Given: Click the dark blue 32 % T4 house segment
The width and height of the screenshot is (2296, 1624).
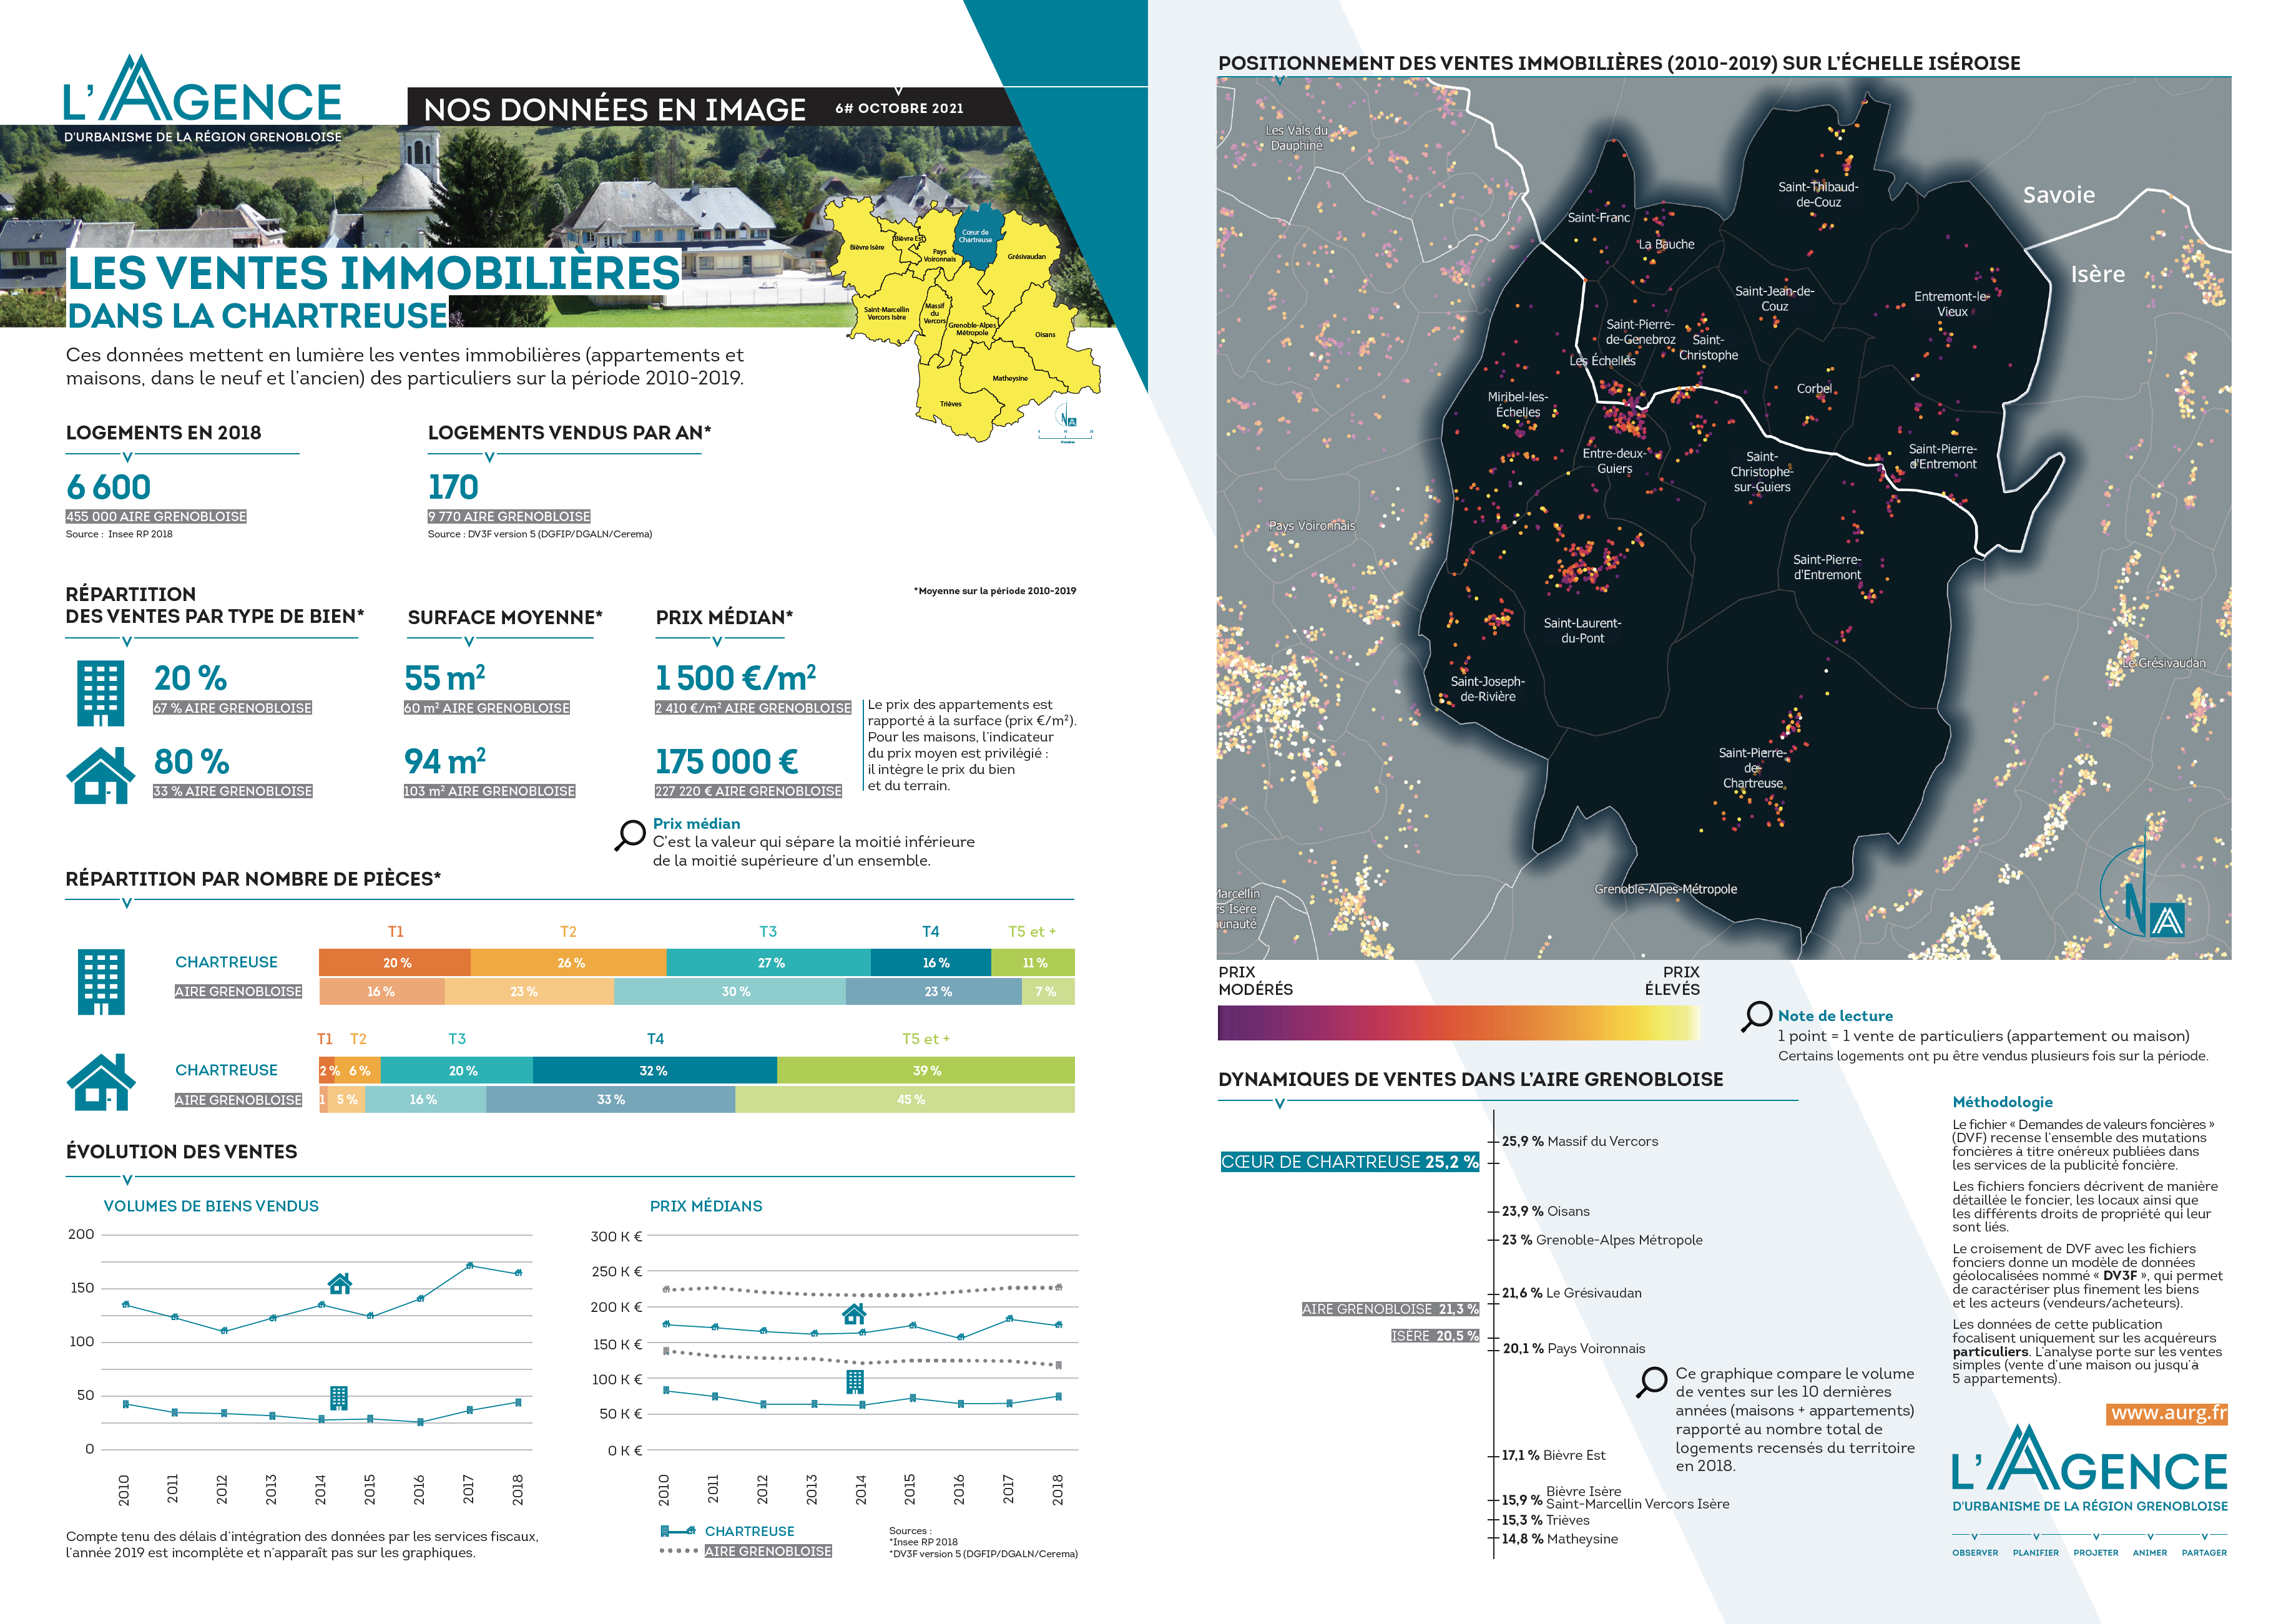Looking at the screenshot, I should tap(655, 1070).
